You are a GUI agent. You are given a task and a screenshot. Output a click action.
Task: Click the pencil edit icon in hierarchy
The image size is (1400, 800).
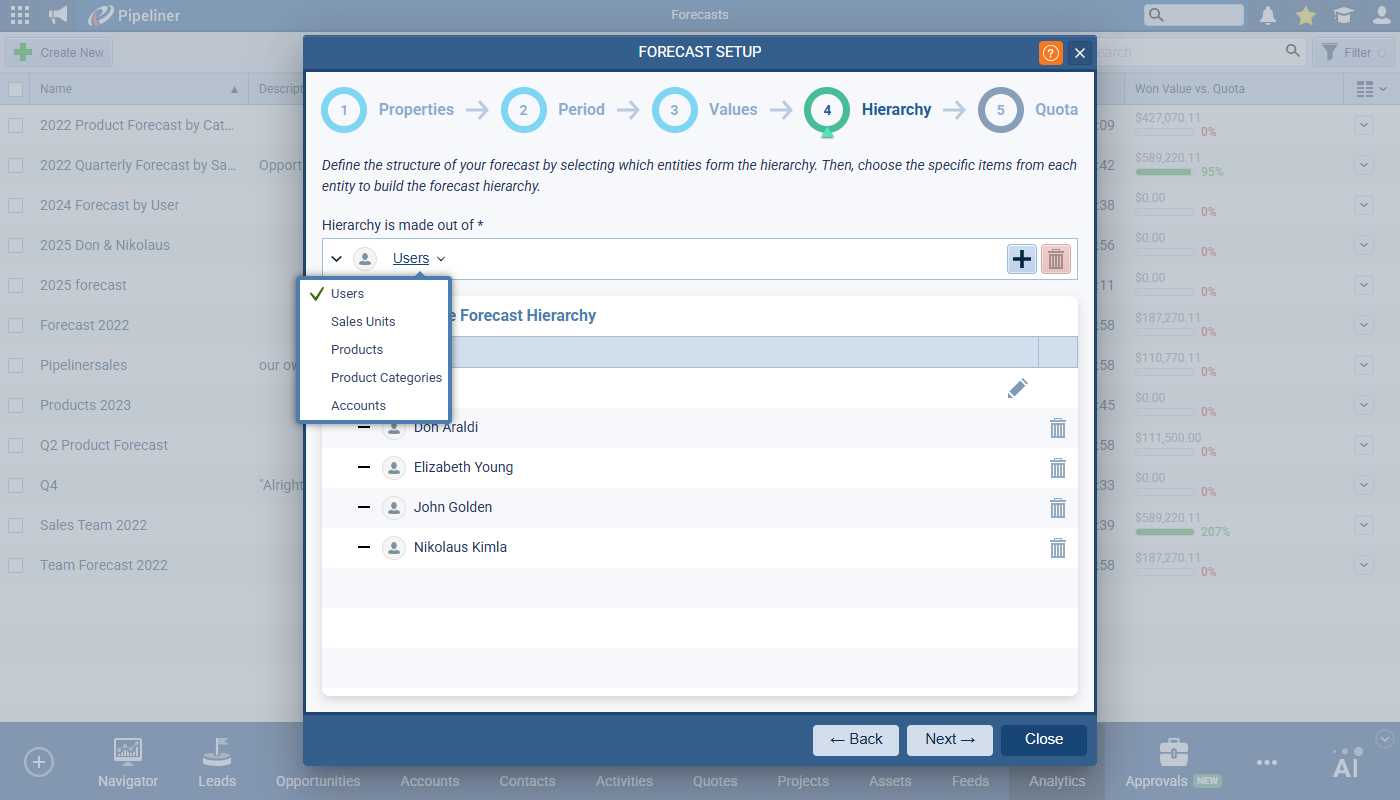coord(1017,388)
